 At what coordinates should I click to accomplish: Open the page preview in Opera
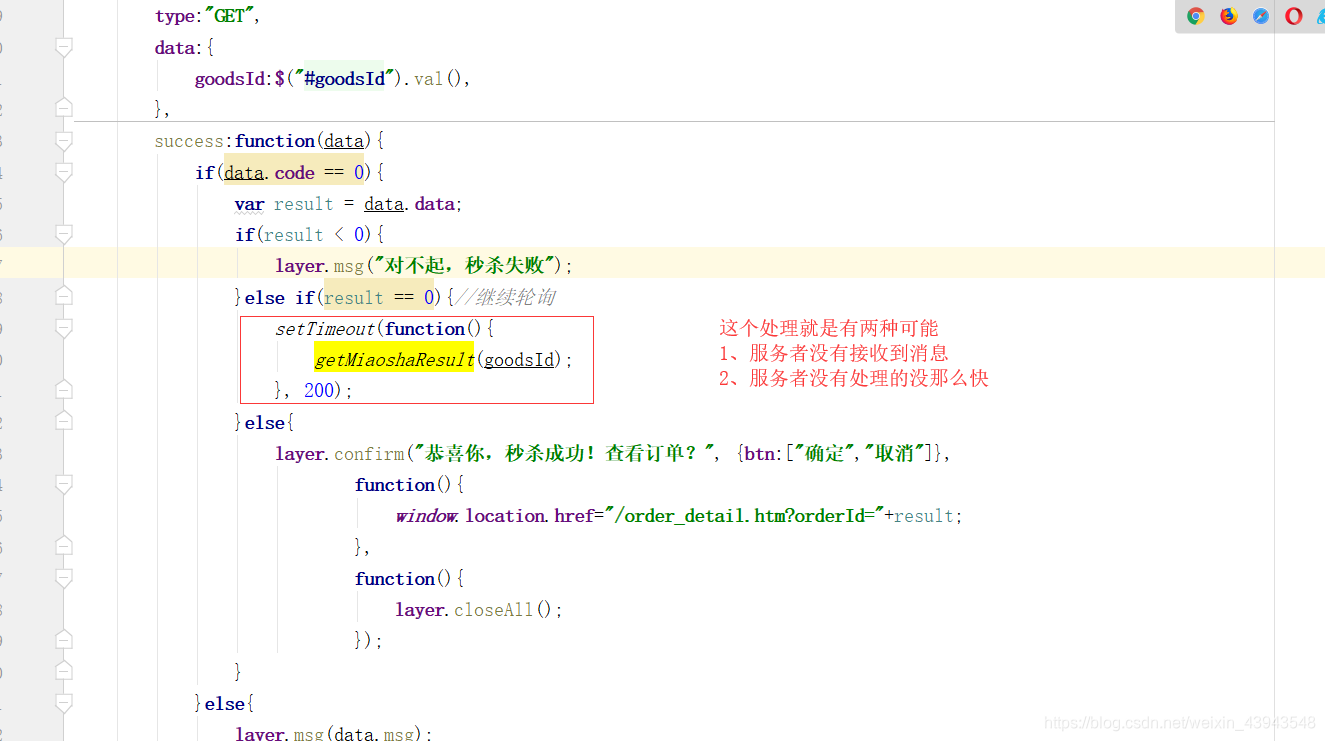click(x=1294, y=16)
